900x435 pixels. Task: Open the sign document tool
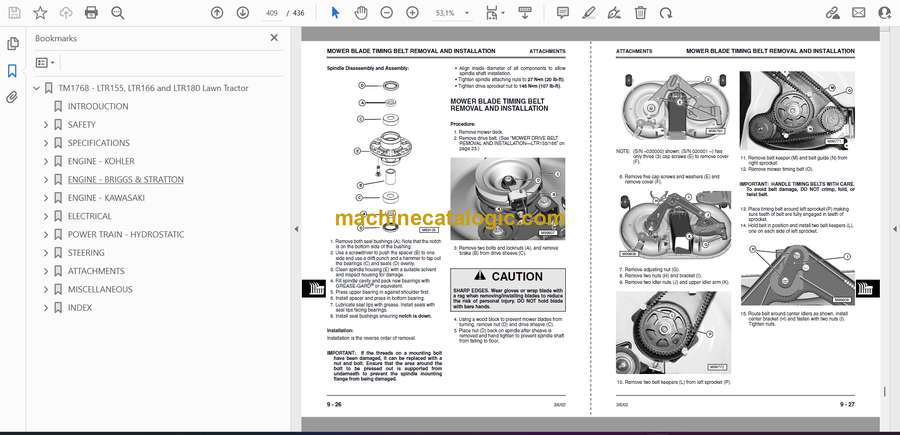pyautogui.click(x=614, y=13)
